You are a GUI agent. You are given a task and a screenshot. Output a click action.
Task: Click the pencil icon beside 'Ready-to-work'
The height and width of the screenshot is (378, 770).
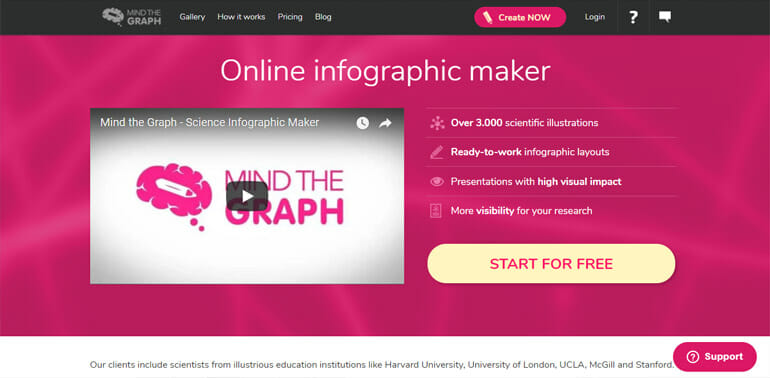pyautogui.click(x=437, y=152)
